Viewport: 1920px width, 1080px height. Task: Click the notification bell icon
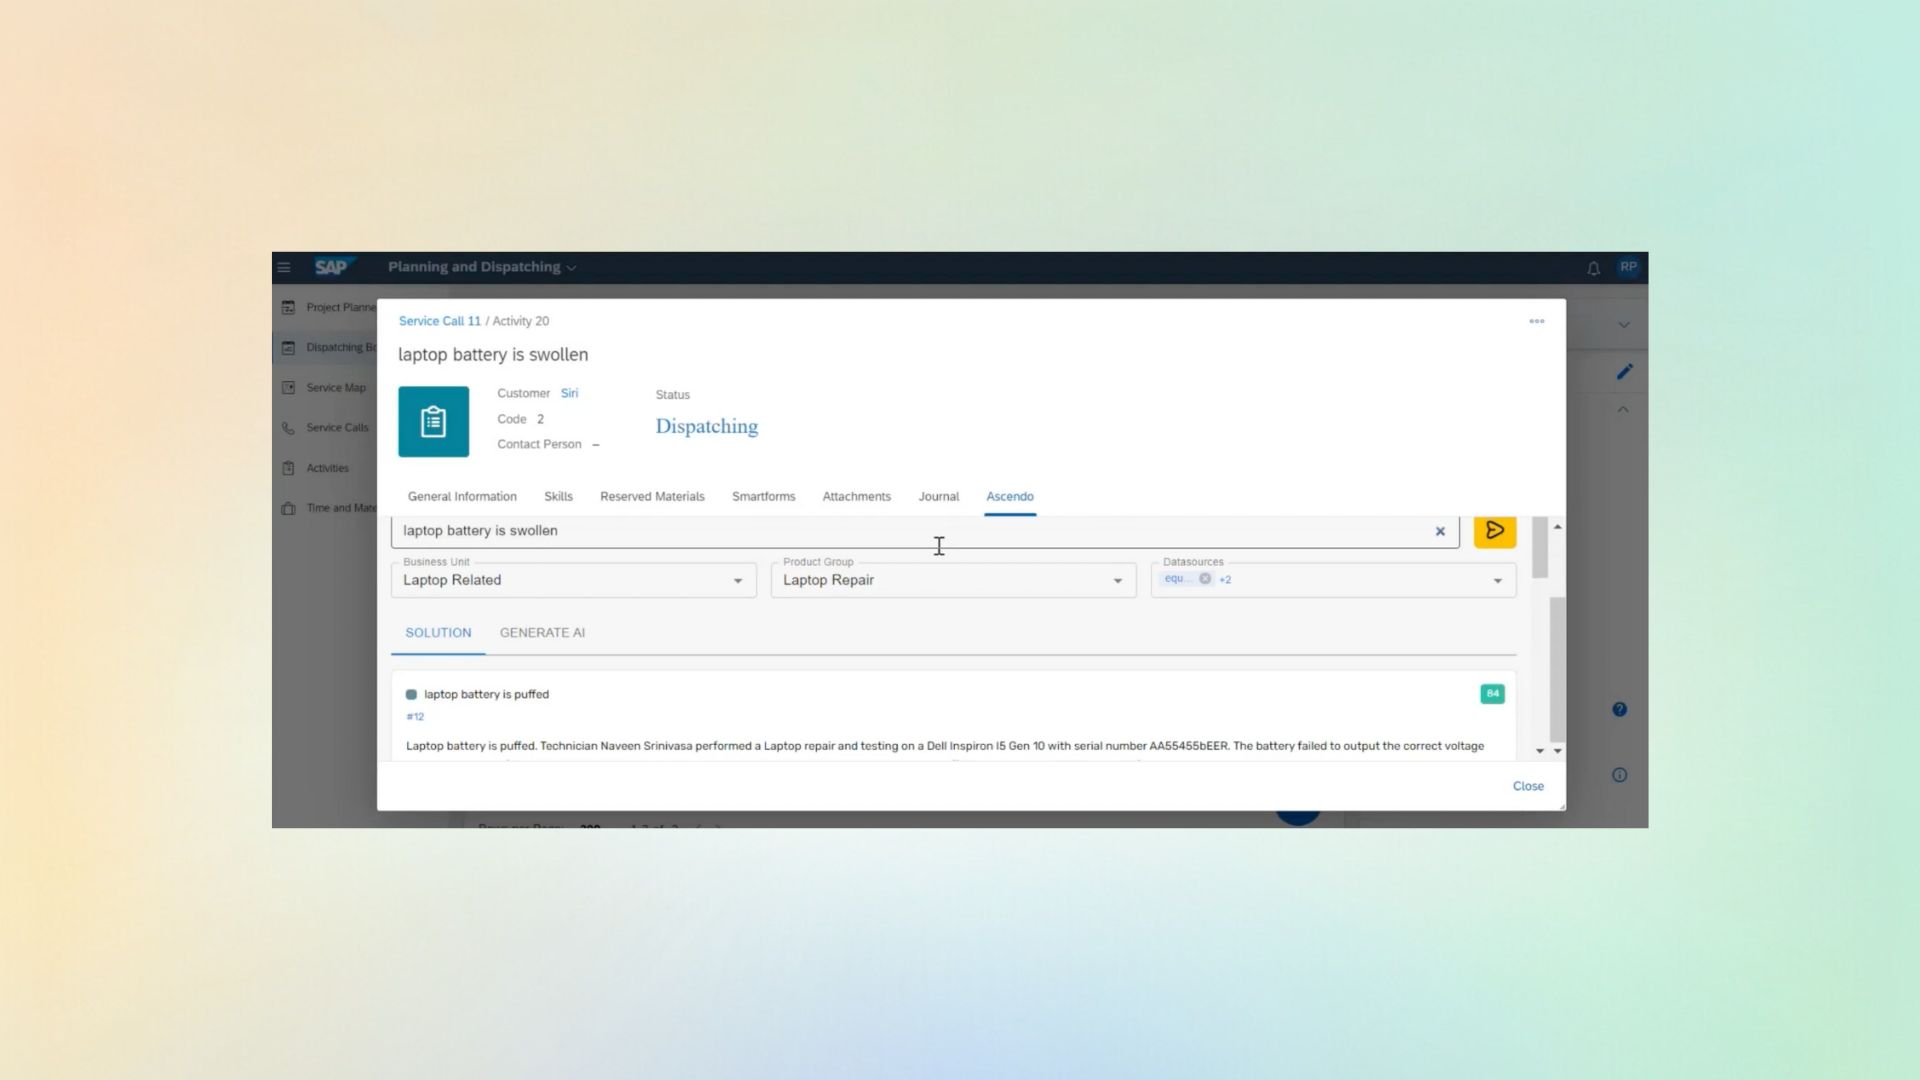1593,268
